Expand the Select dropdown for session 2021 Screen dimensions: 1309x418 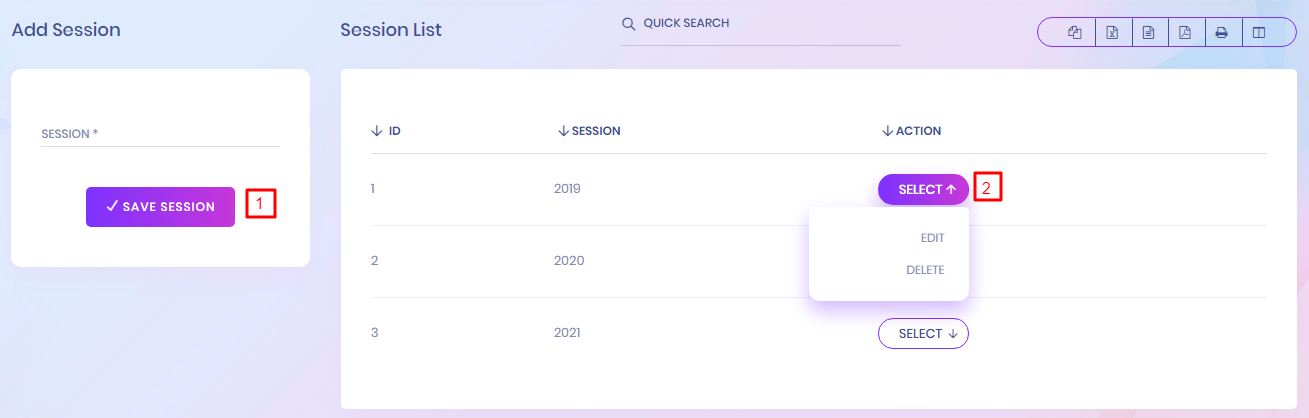(923, 334)
